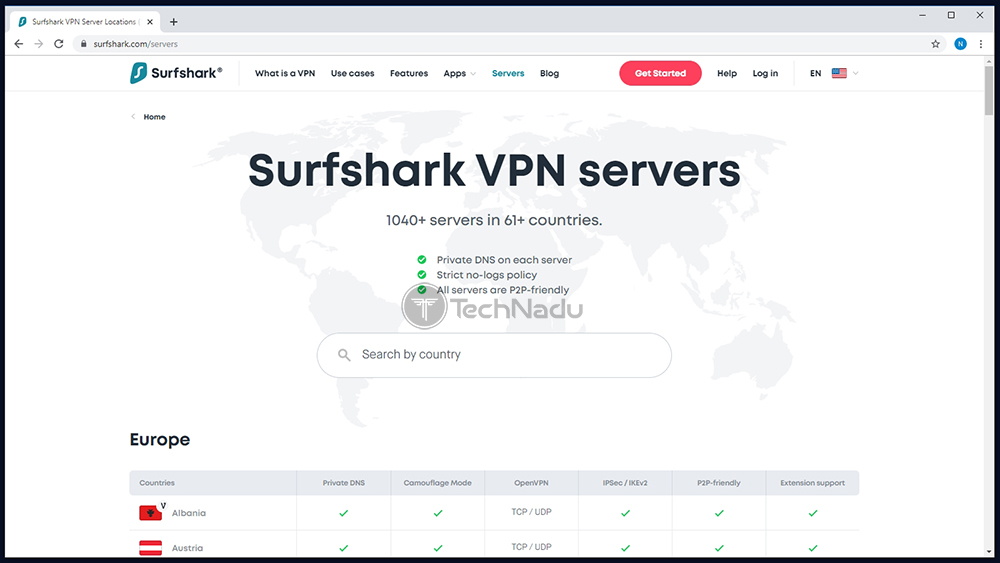This screenshot has width=1000, height=563.
Task: Click the Private DNS column header
Action: coord(344,483)
